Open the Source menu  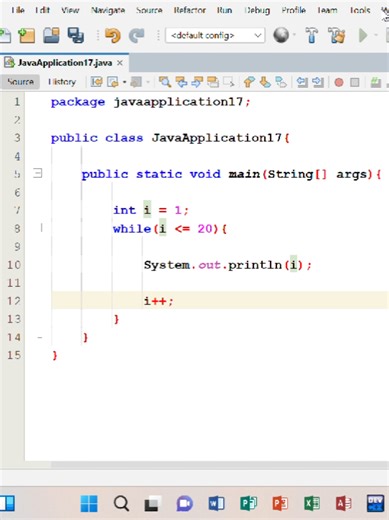pyautogui.click(x=149, y=10)
